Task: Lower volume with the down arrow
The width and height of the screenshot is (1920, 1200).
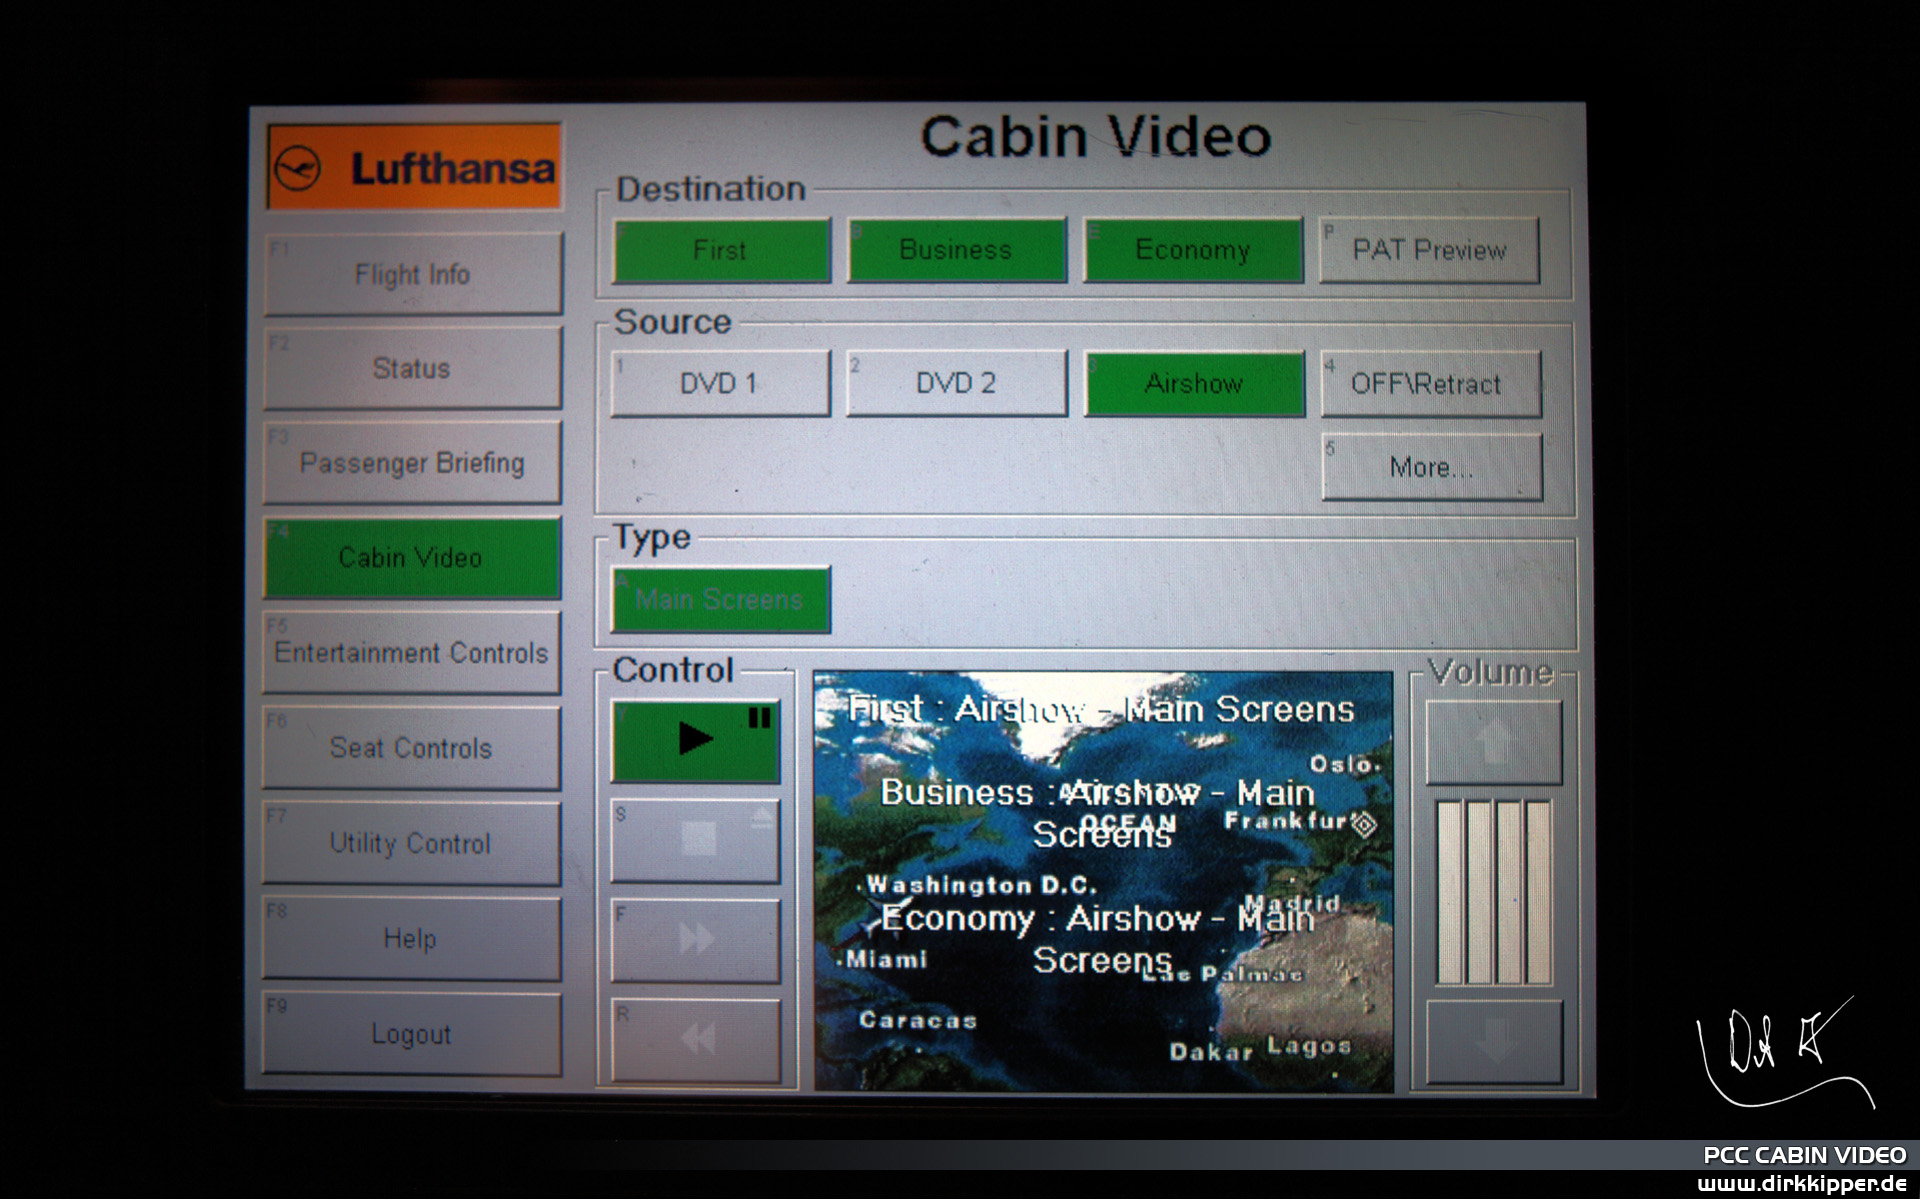Action: 1493,1042
